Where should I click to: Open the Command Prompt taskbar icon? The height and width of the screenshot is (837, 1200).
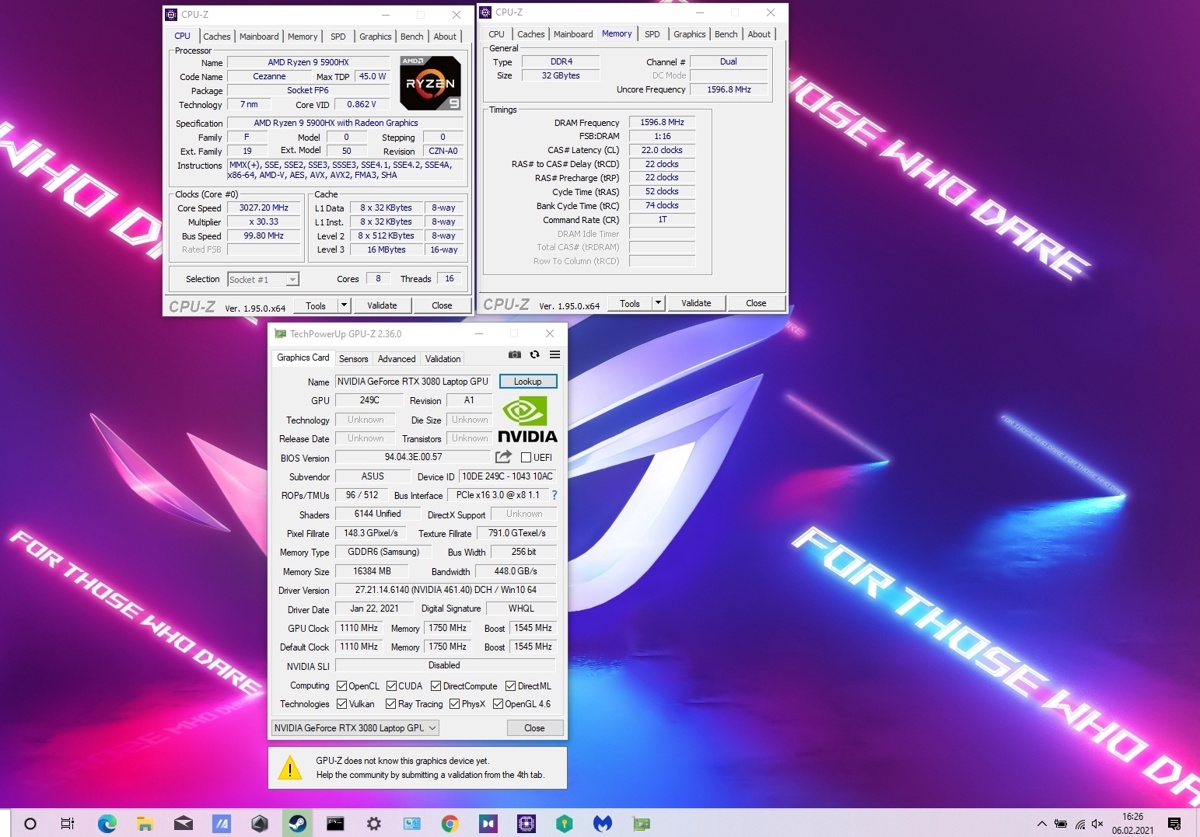click(x=336, y=824)
